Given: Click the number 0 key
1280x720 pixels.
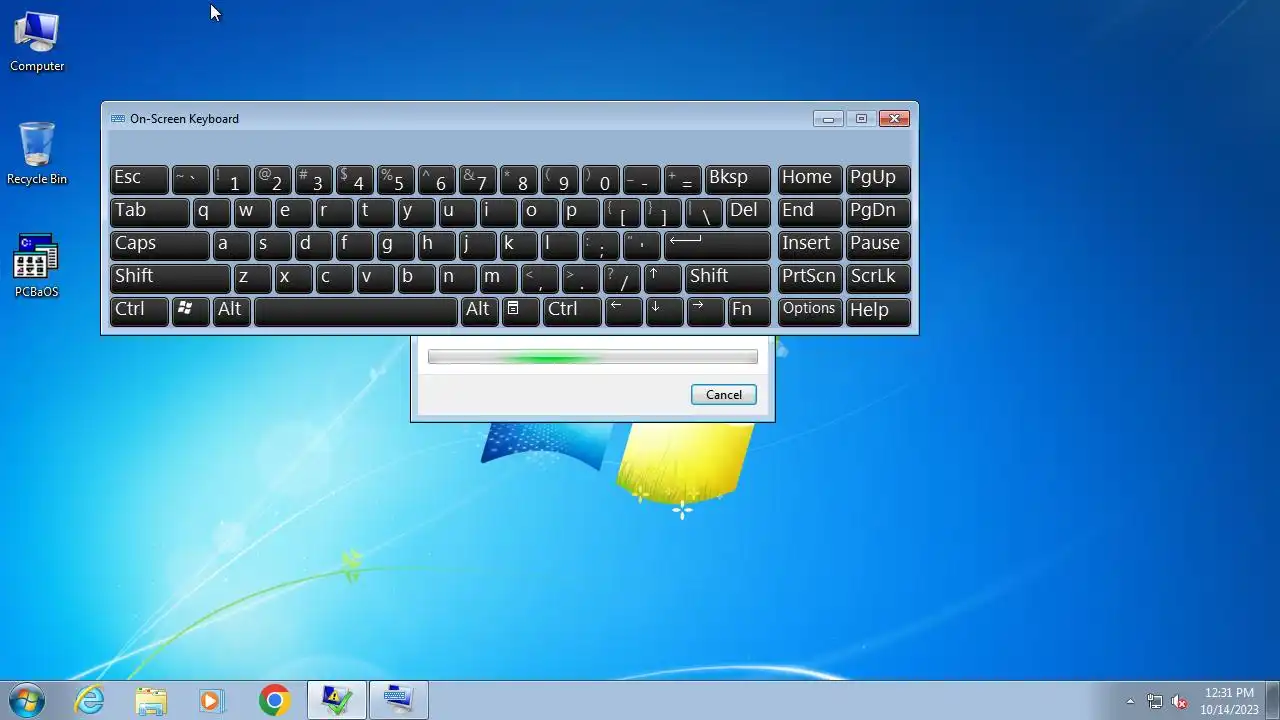Looking at the screenshot, I should pyautogui.click(x=600, y=178).
